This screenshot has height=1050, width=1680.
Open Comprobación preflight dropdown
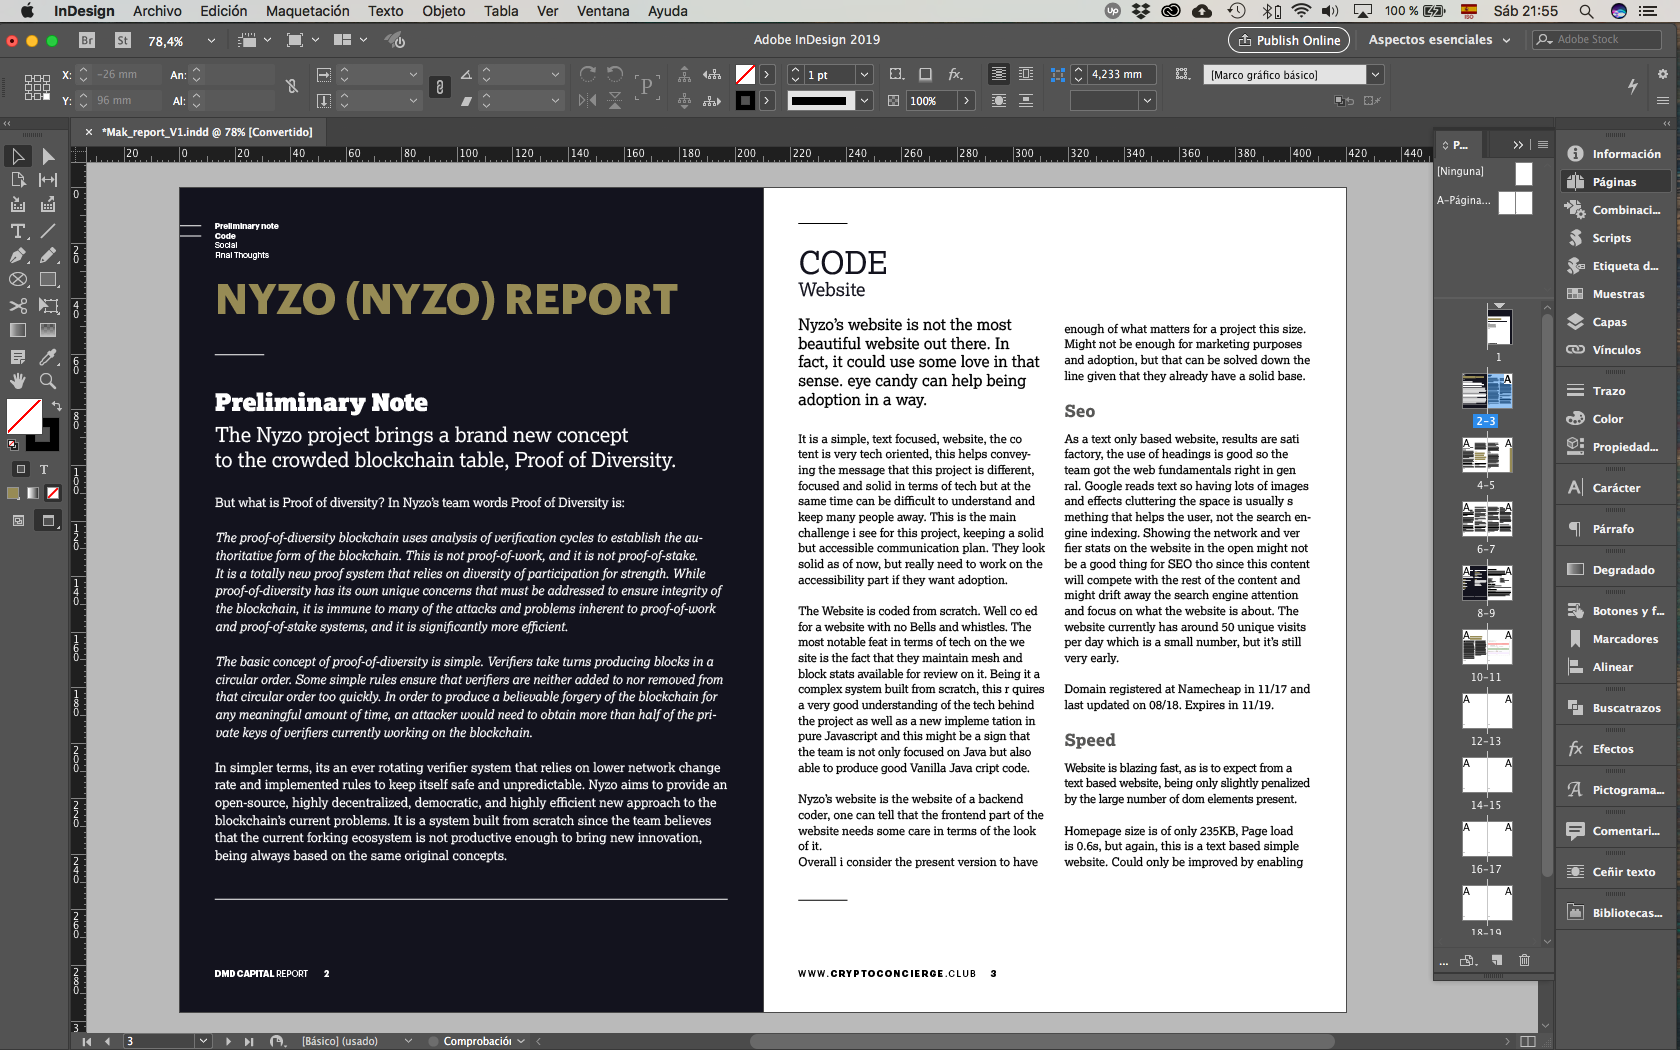coord(521,1041)
